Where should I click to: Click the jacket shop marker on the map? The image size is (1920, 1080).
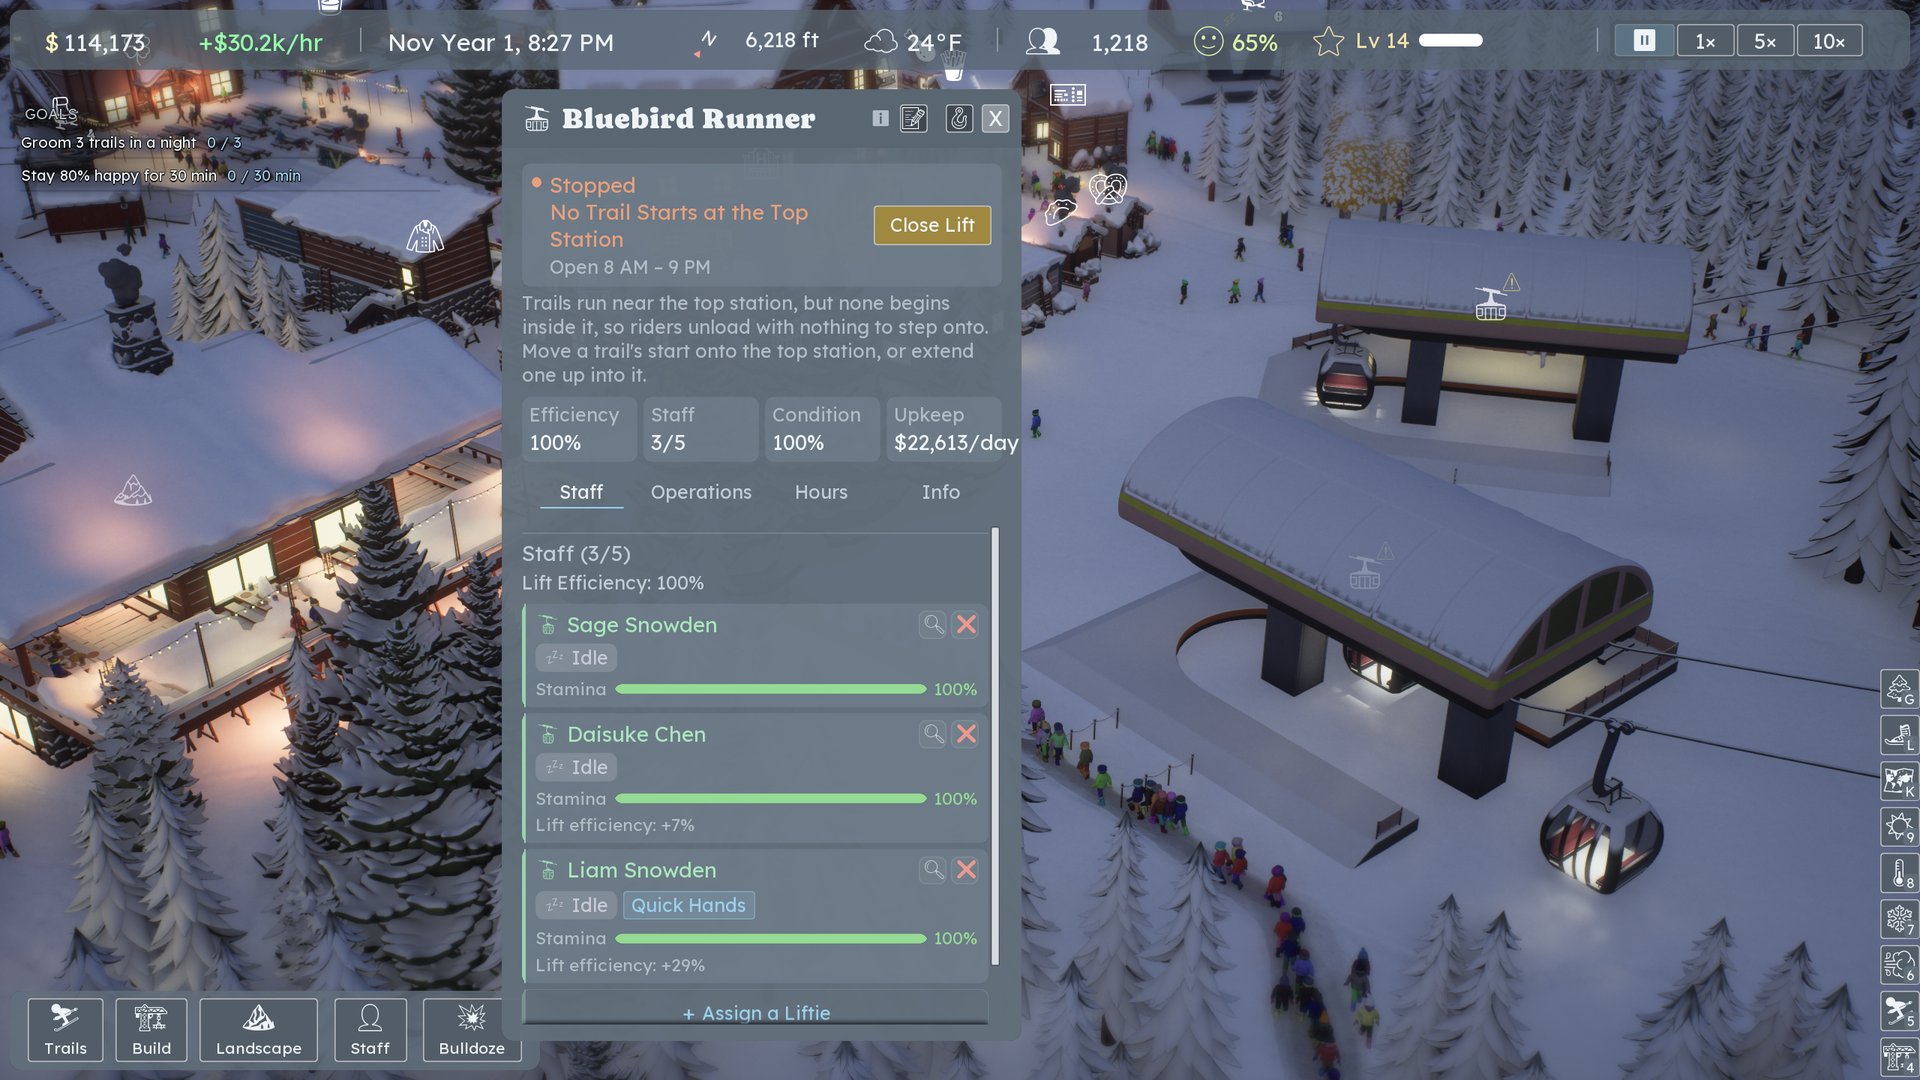425,237
